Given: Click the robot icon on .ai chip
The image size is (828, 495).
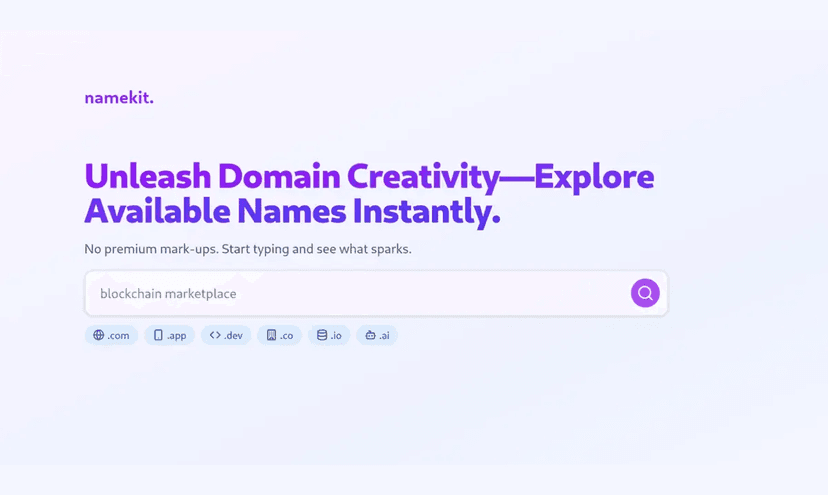Looking at the screenshot, I should (x=370, y=335).
